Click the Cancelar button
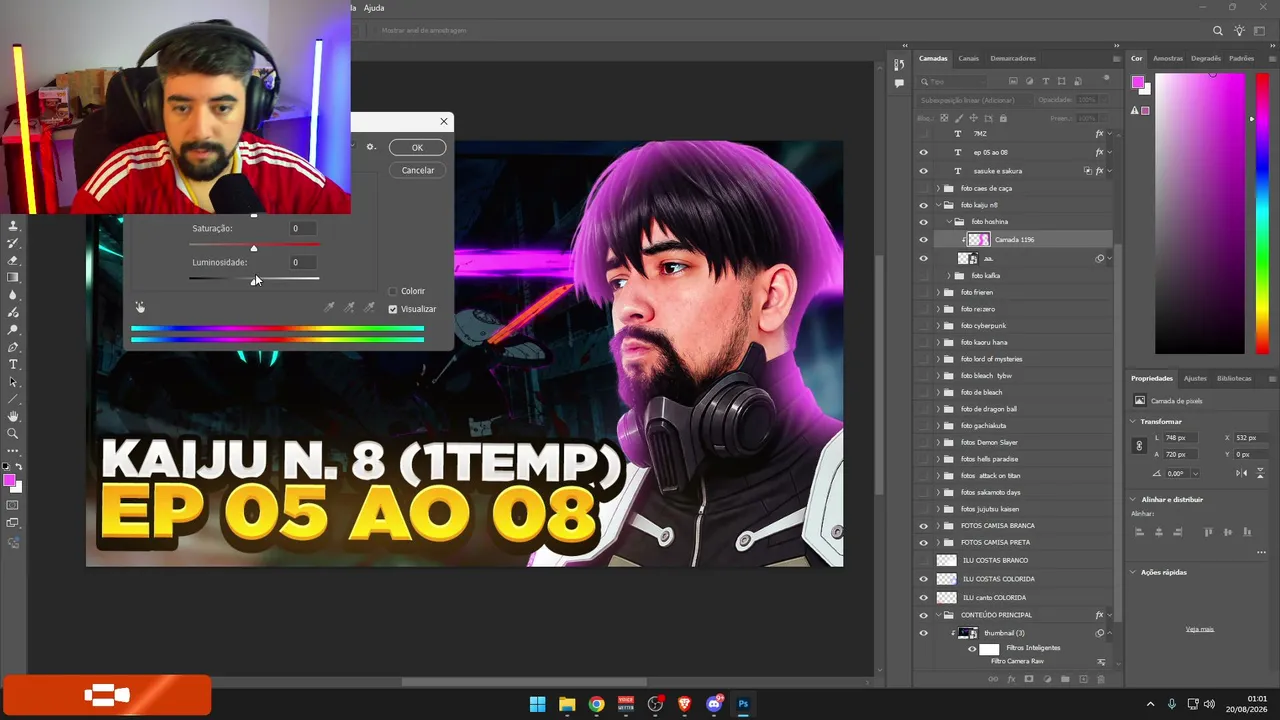Image resolution: width=1280 pixels, height=720 pixels. point(417,170)
